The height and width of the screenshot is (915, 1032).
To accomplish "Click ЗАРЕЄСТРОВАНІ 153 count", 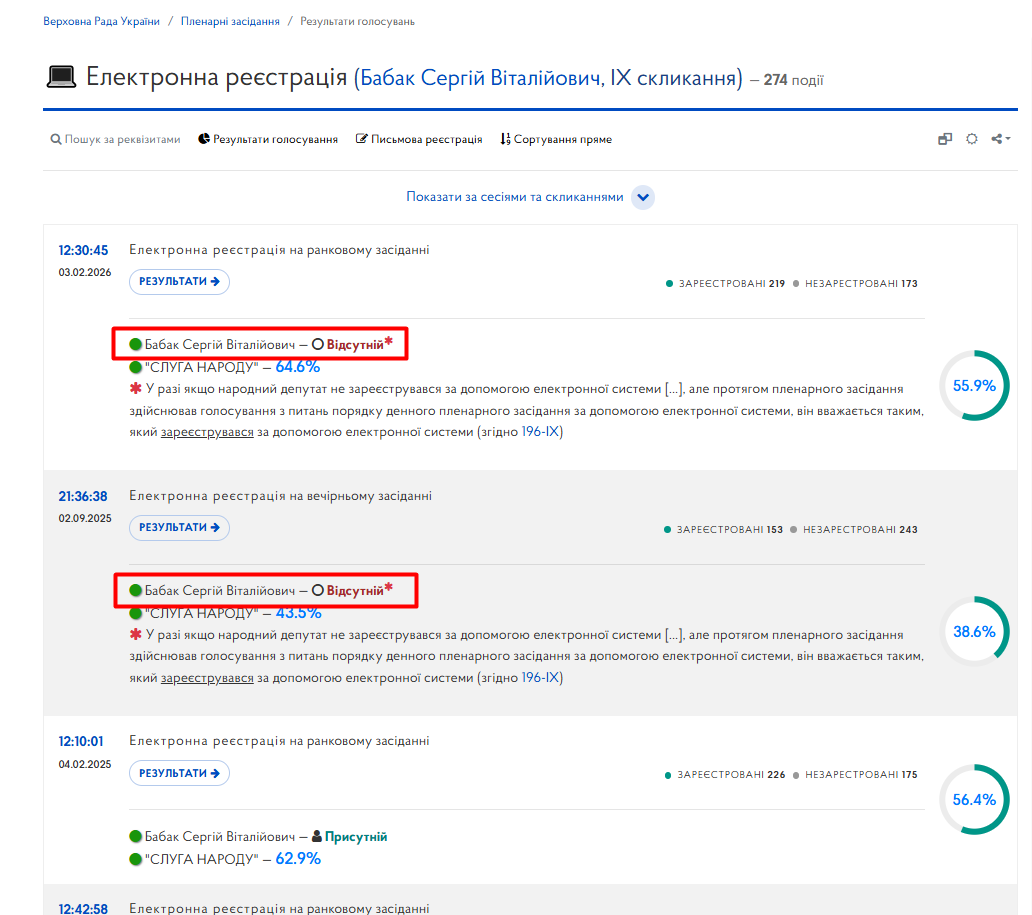I will (723, 529).
